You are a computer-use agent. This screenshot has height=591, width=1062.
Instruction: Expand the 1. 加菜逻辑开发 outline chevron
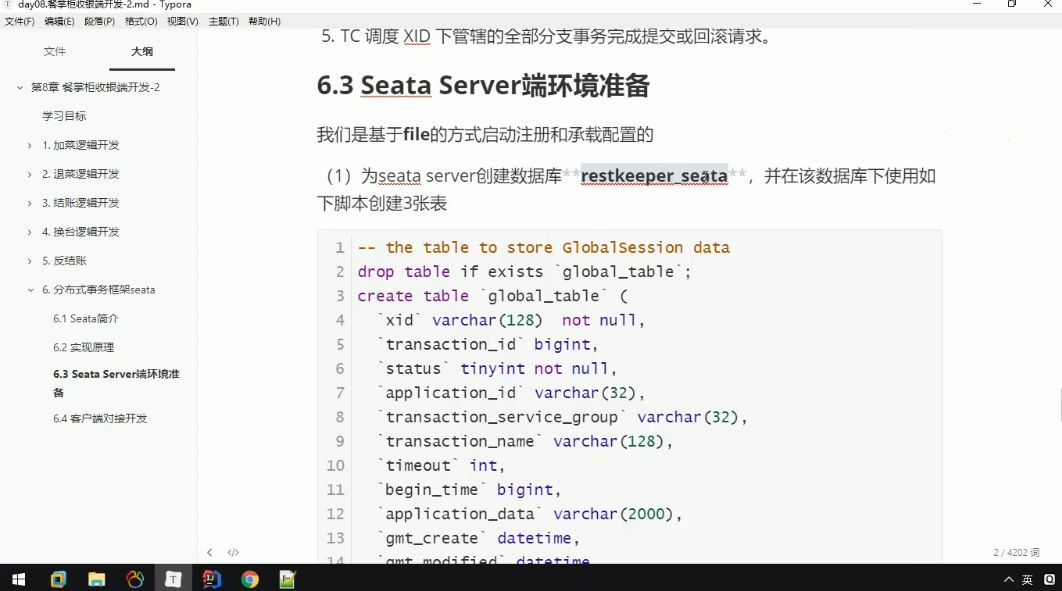29,146
